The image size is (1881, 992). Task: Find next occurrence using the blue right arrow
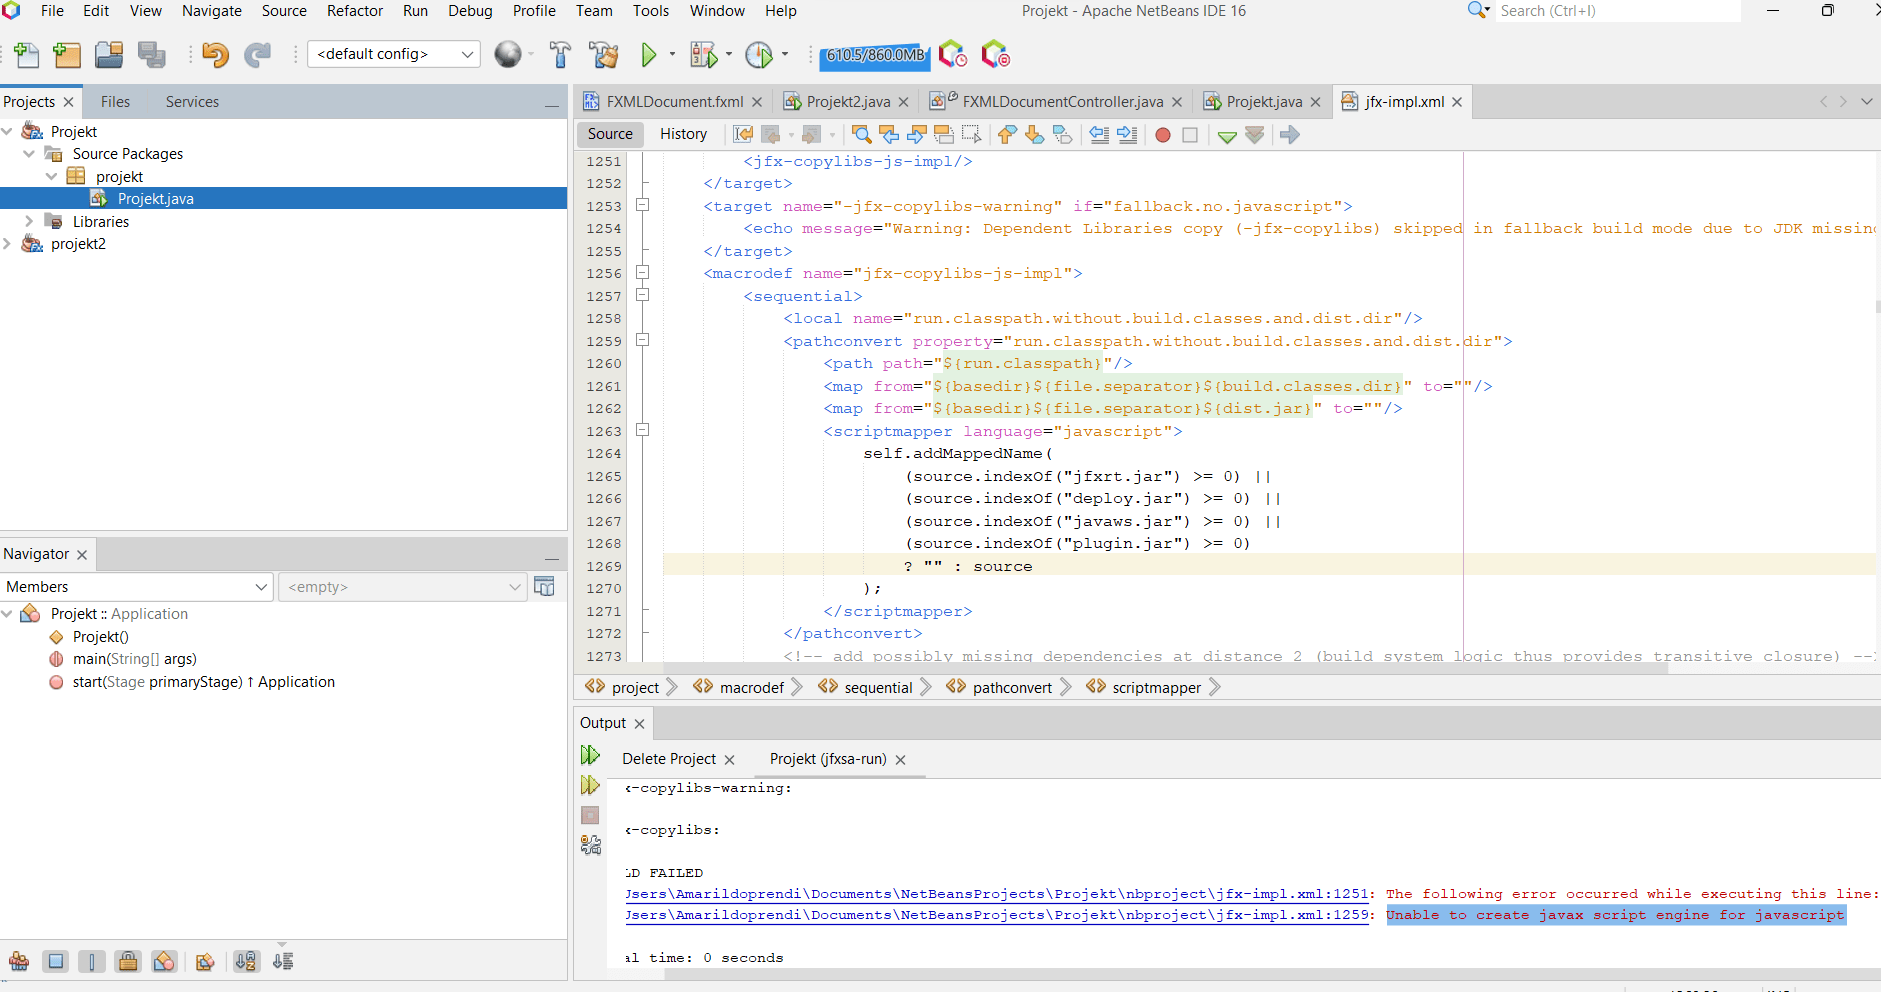(917, 134)
